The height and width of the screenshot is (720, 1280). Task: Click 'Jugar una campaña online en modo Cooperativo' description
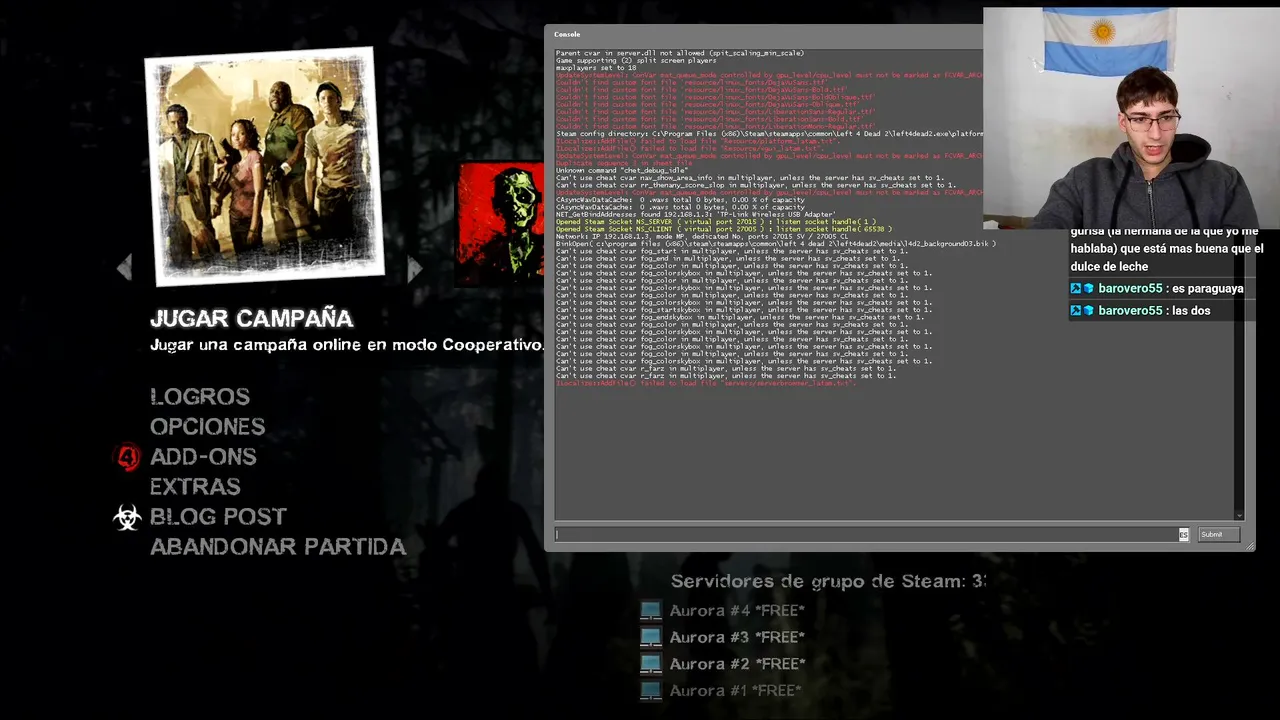tap(346, 345)
